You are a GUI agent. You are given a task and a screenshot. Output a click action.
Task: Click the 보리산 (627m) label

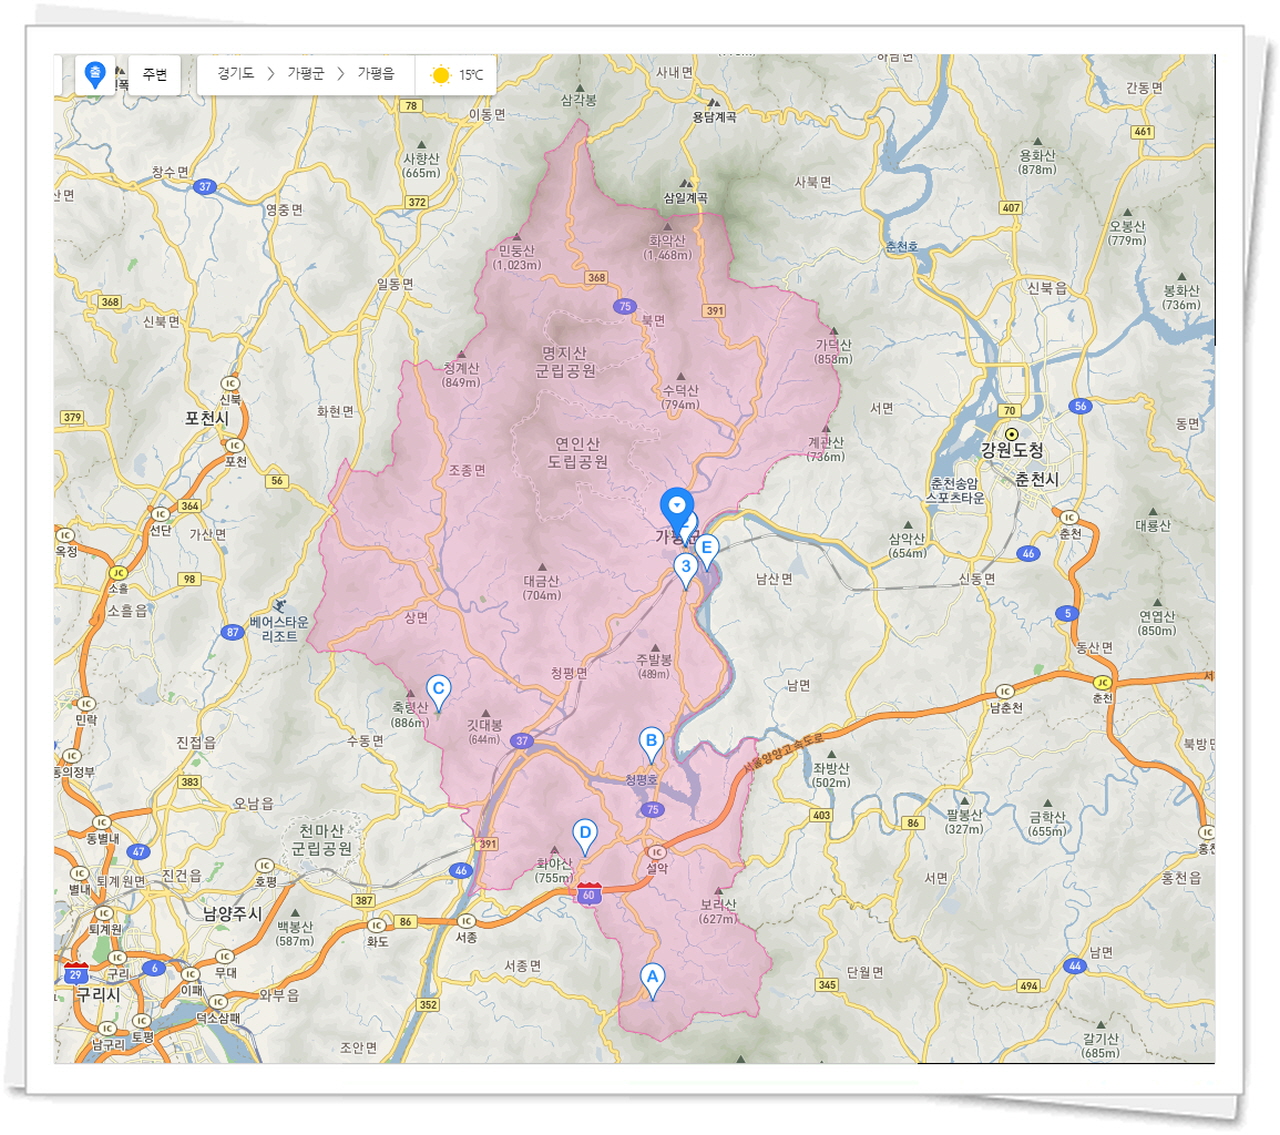pyautogui.click(x=718, y=911)
